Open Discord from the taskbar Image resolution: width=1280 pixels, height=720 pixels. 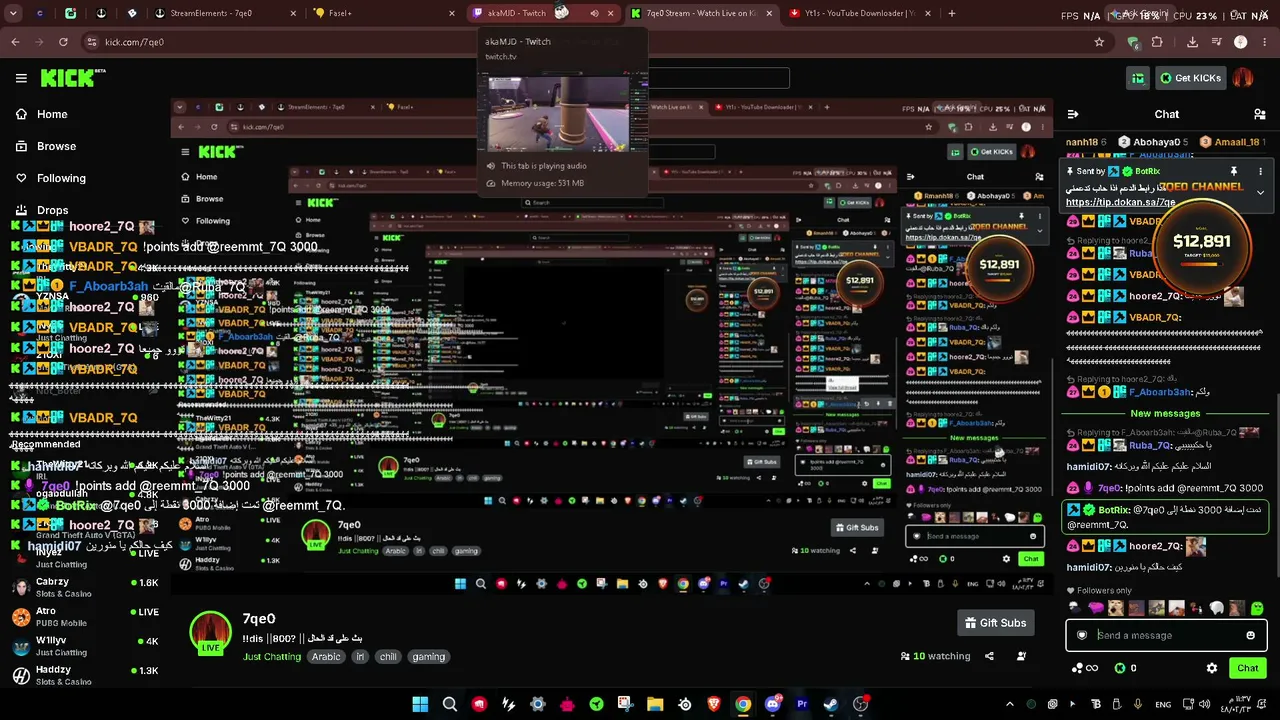[x=772, y=704]
